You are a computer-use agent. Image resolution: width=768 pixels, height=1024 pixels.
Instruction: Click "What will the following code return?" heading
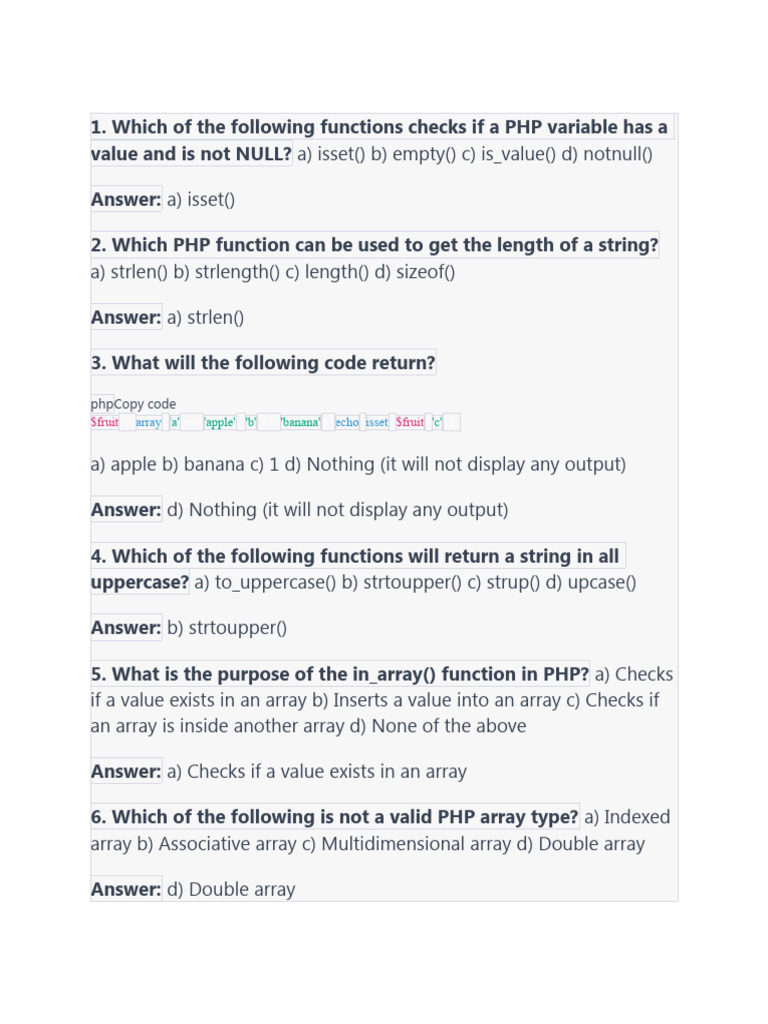point(263,363)
